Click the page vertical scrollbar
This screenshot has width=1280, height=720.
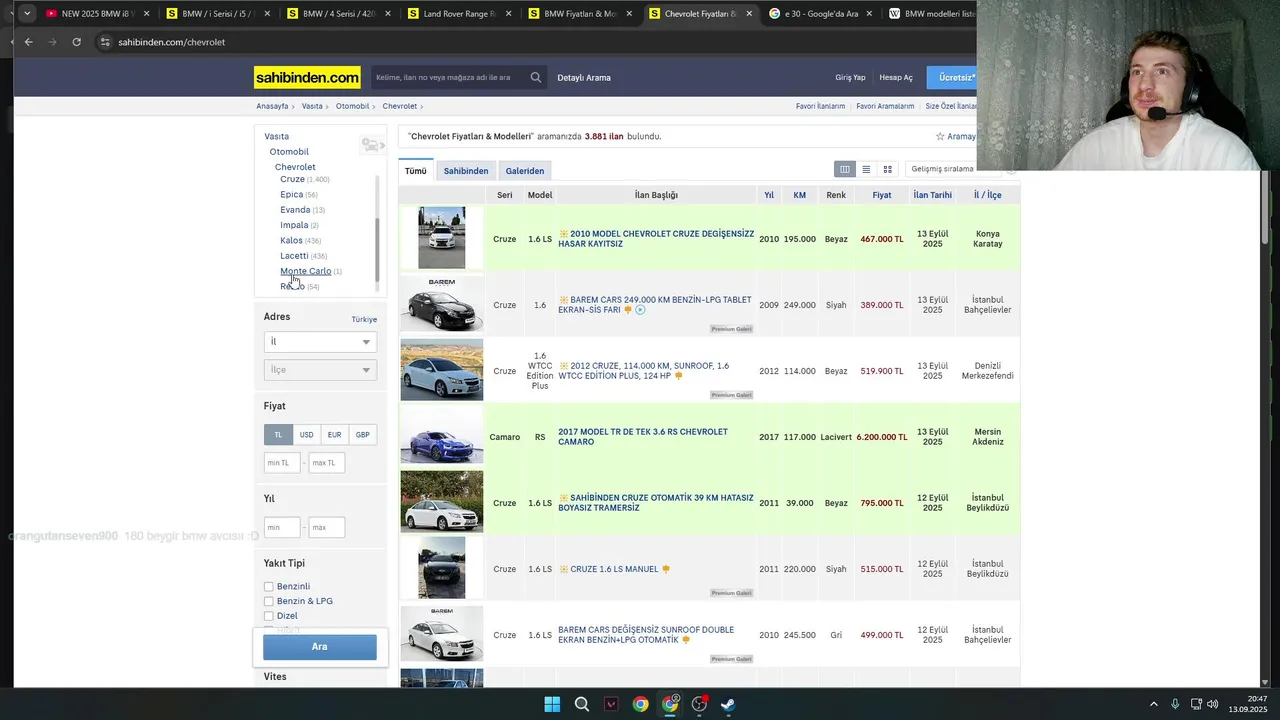pyautogui.click(x=1266, y=210)
